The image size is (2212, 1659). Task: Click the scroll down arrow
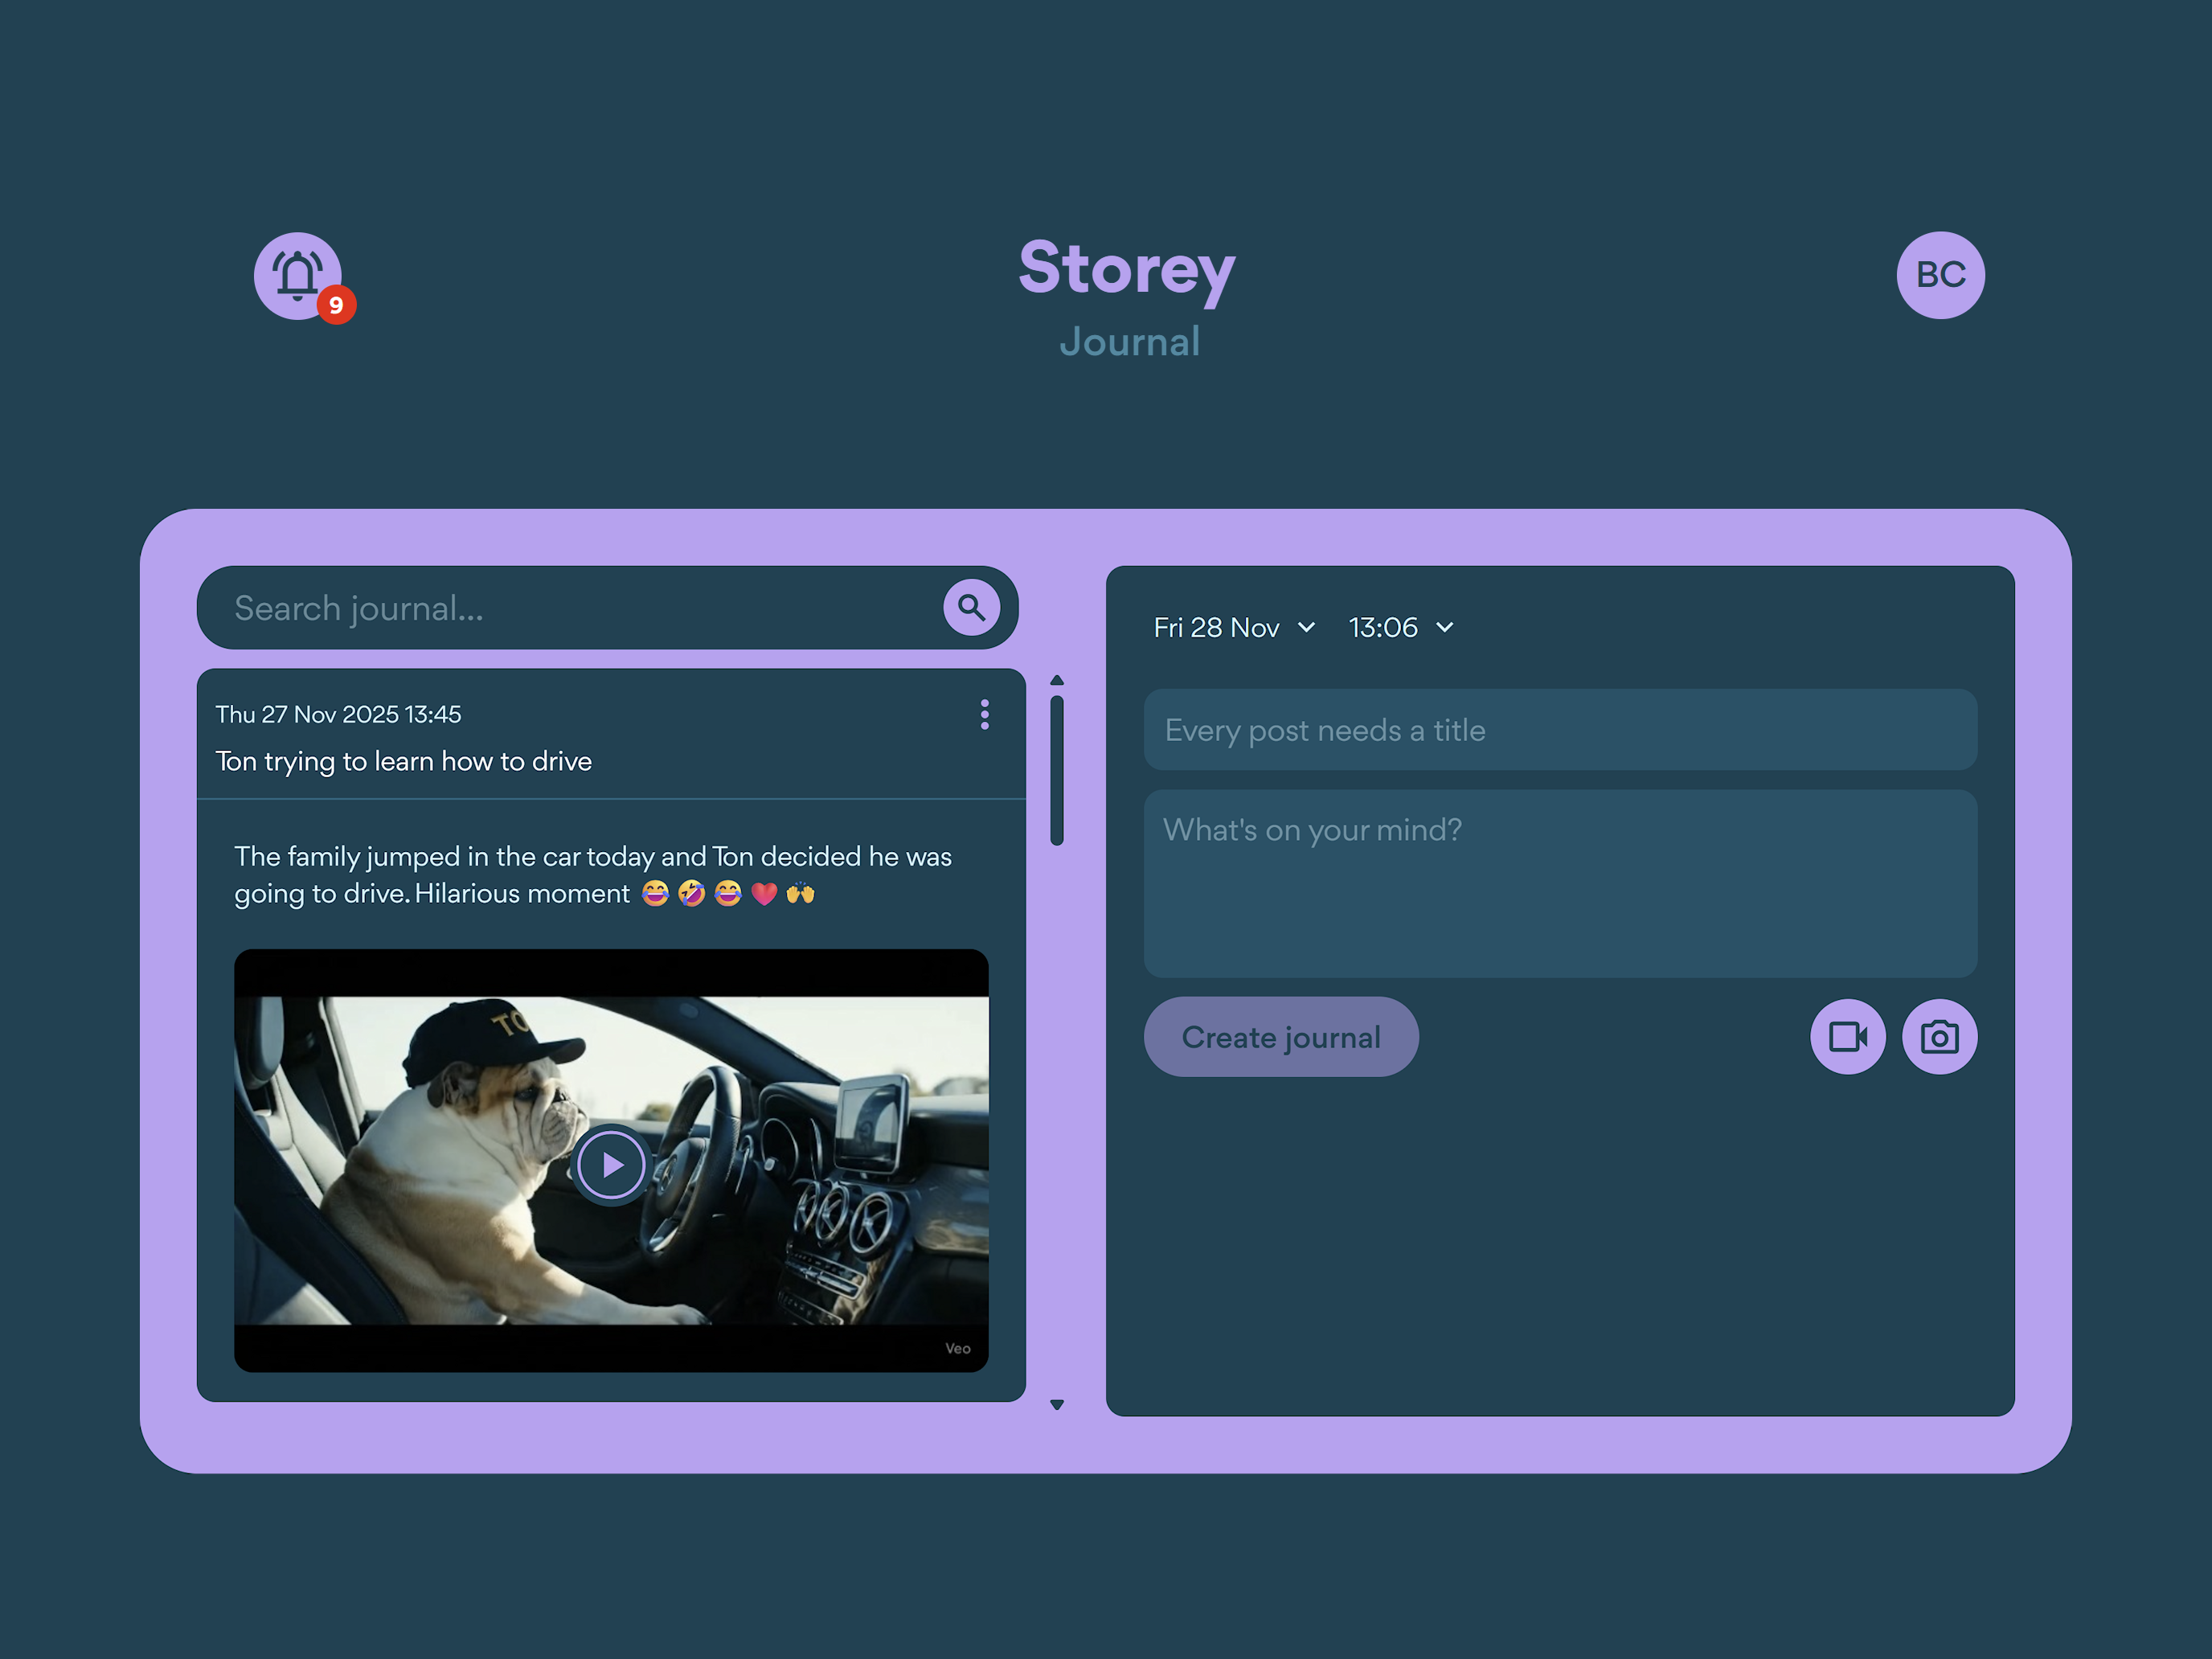click(x=1057, y=1405)
